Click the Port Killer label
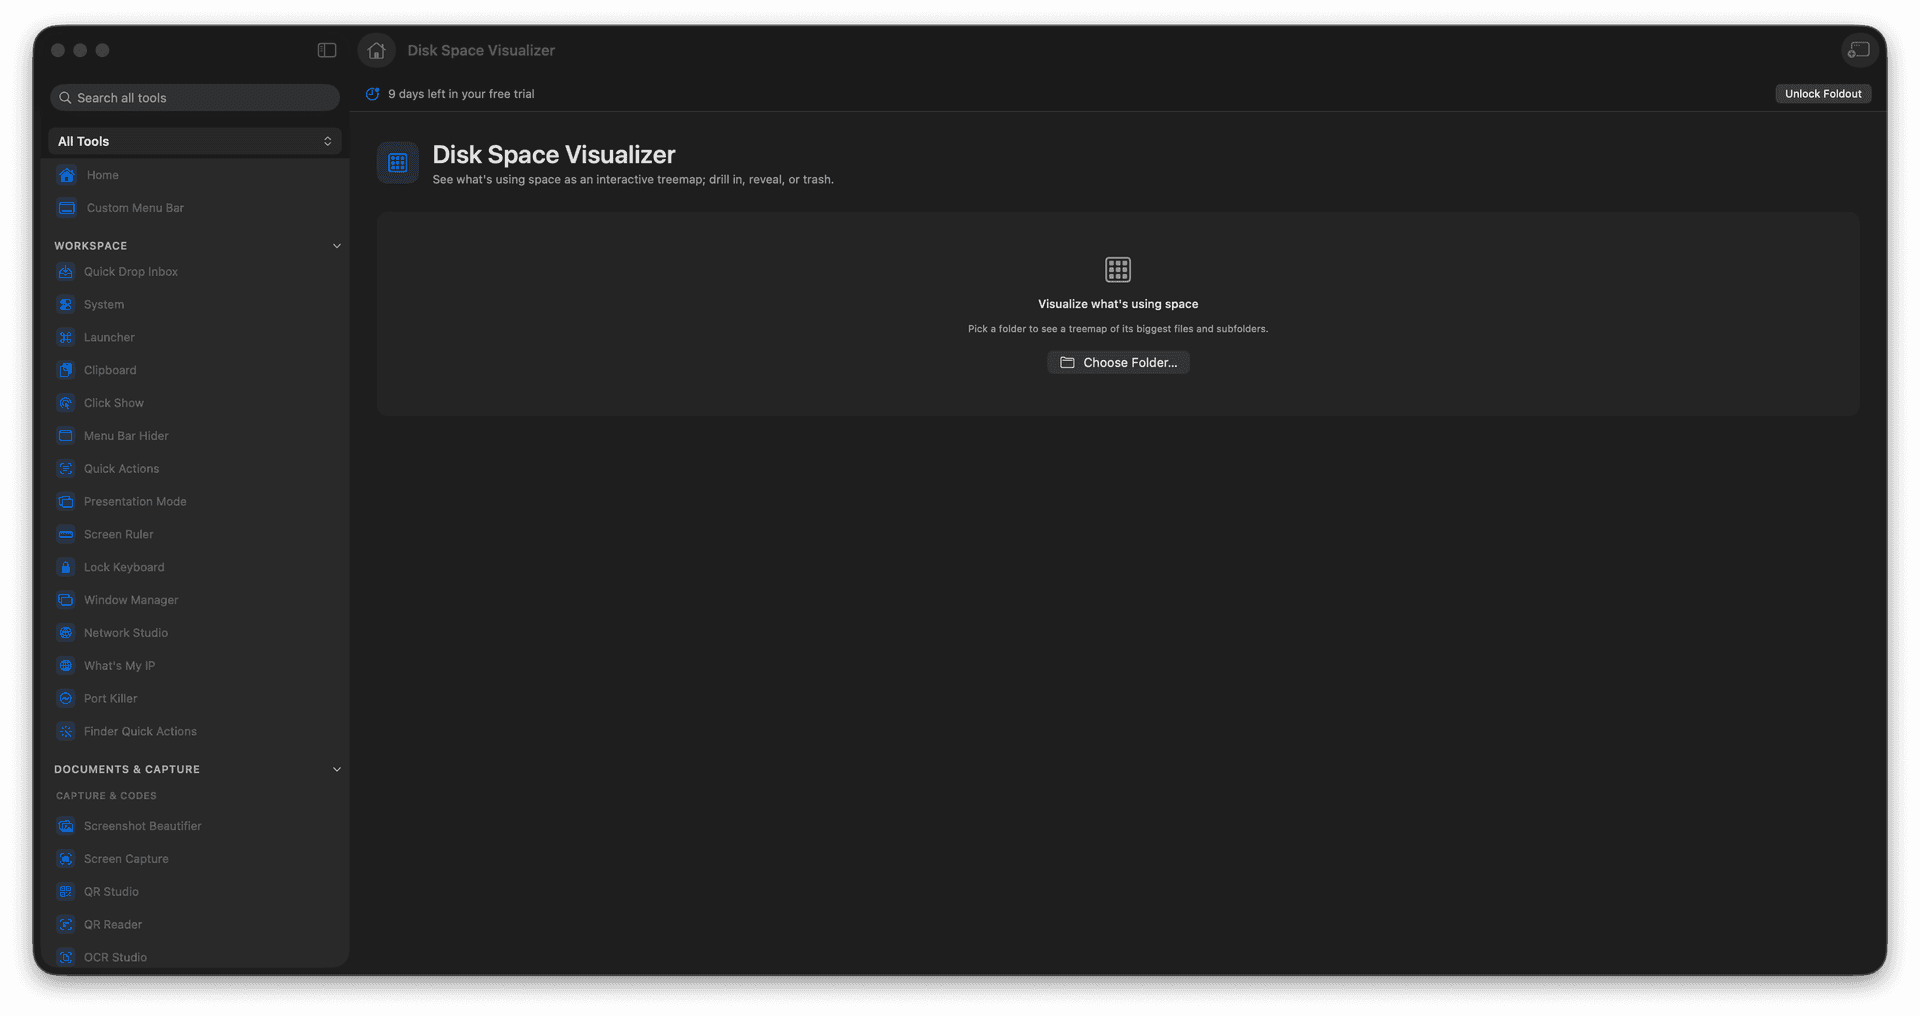 click(x=111, y=699)
